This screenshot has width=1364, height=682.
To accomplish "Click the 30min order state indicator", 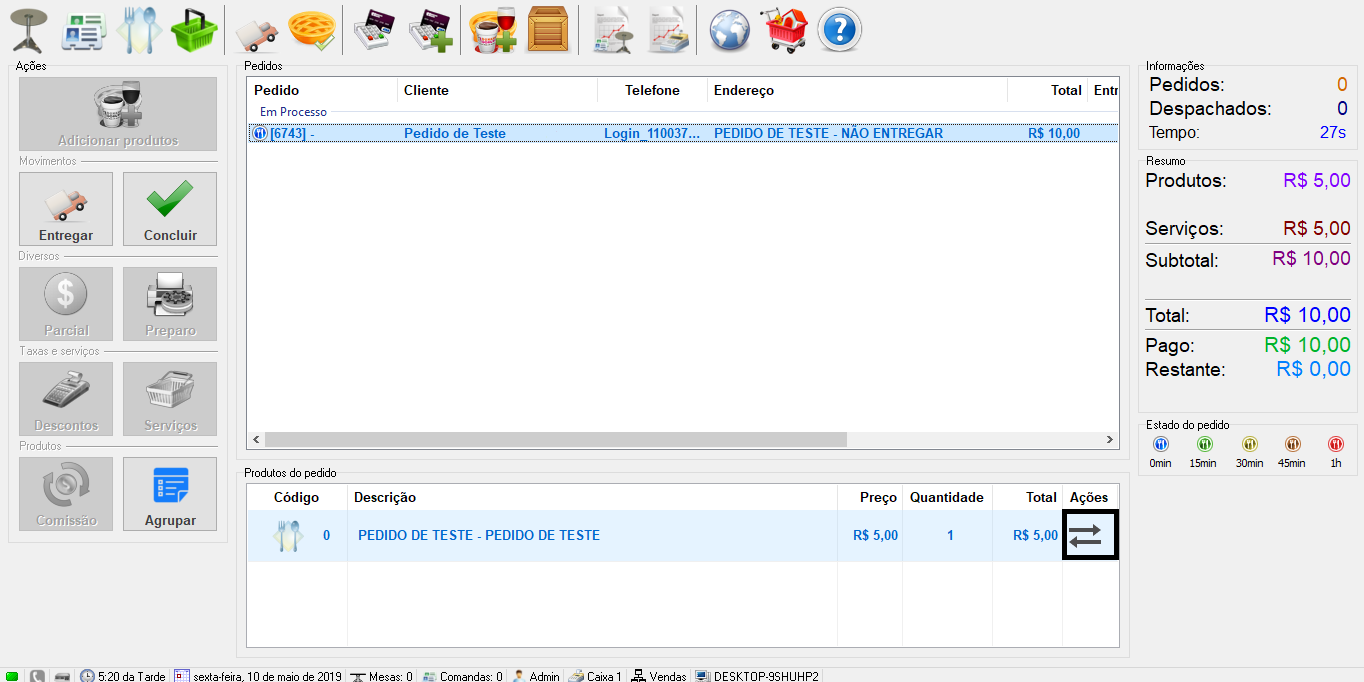I will coord(1248,451).
